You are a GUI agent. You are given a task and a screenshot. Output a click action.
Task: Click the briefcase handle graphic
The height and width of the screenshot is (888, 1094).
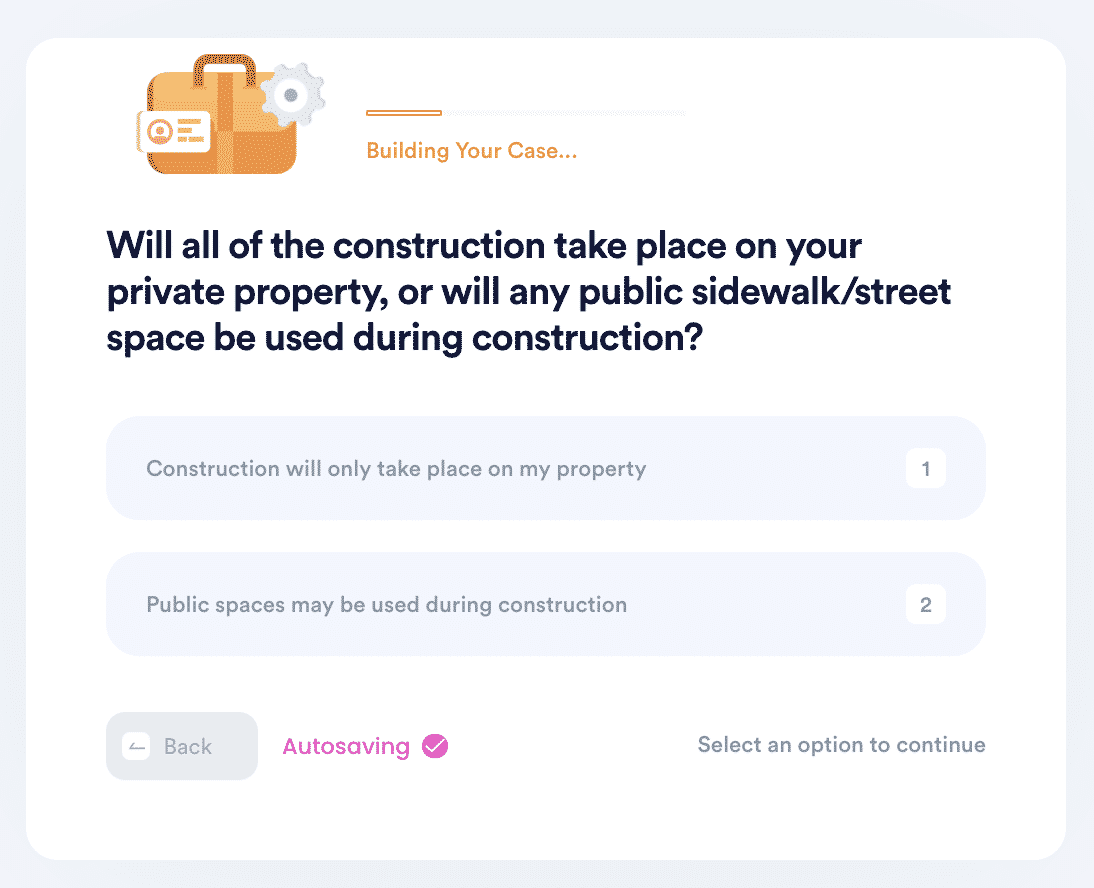[x=224, y=68]
